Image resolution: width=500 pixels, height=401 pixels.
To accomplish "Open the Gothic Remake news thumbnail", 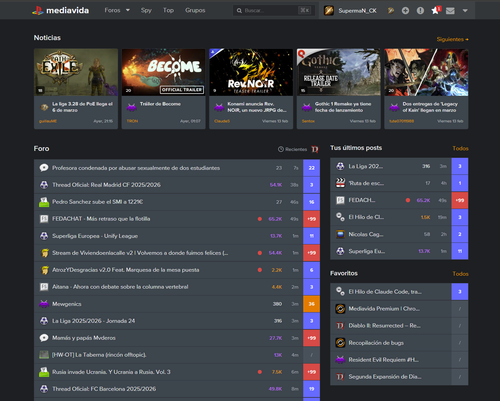I will (339, 72).
